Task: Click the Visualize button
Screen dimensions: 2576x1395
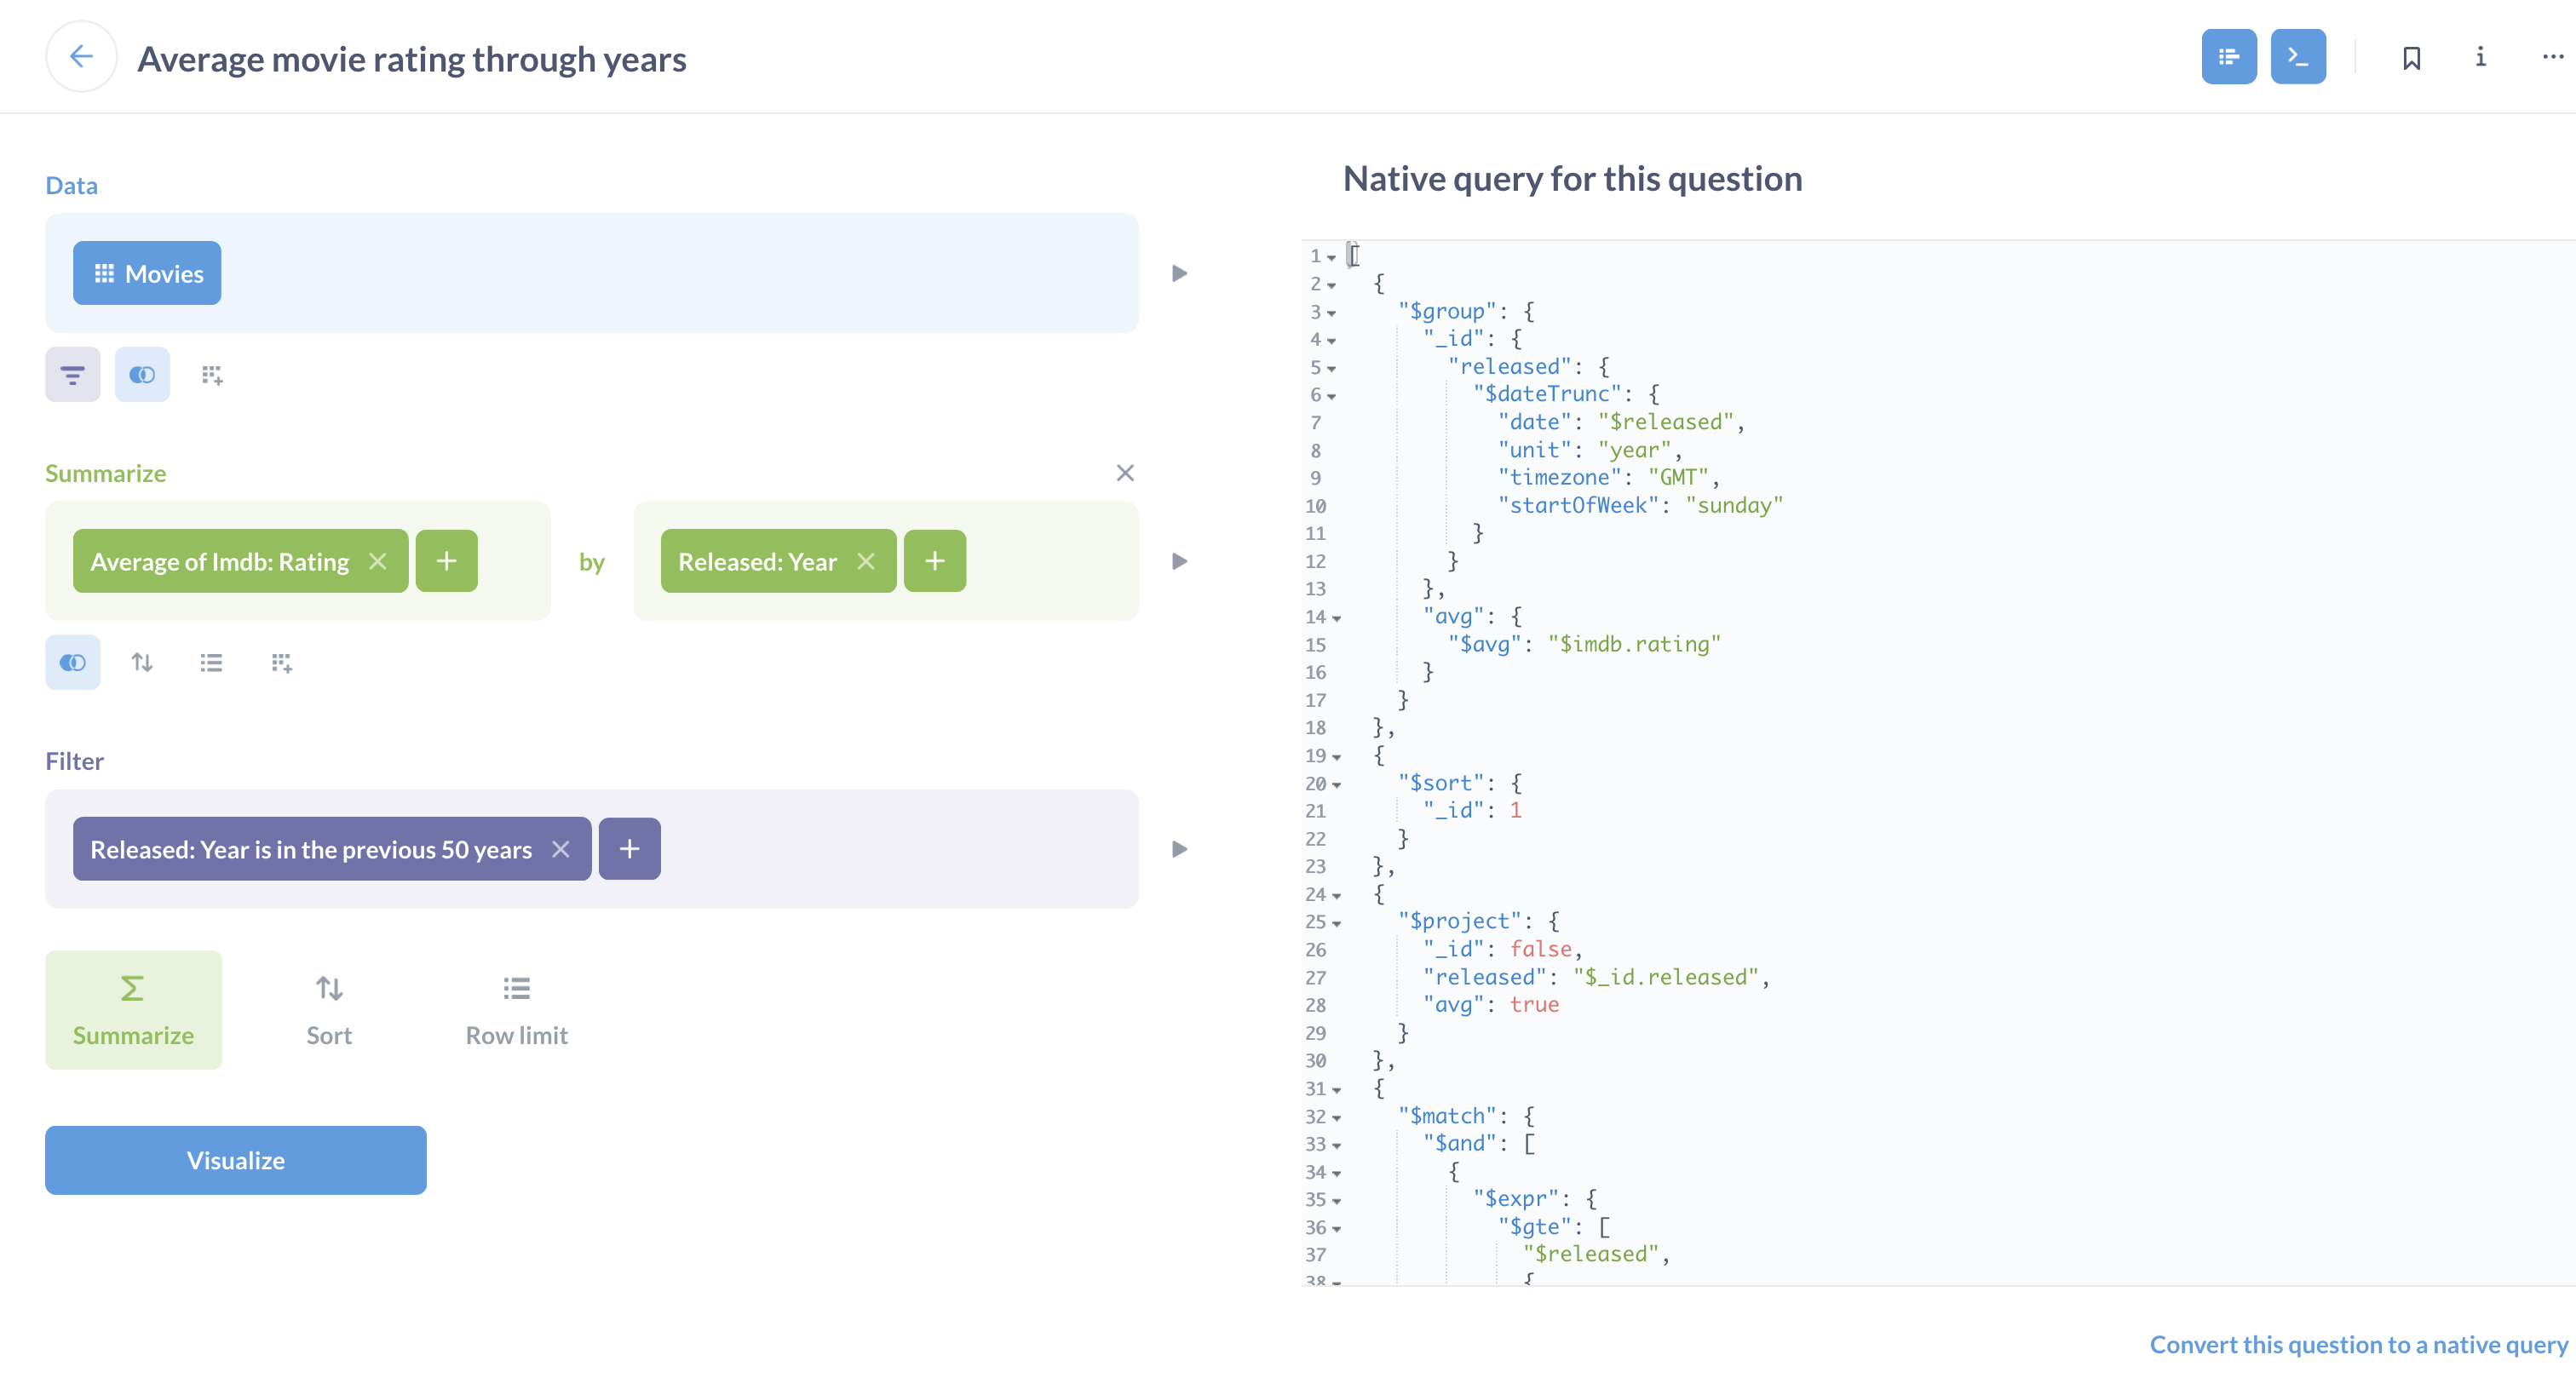Action: point(235,1160)
